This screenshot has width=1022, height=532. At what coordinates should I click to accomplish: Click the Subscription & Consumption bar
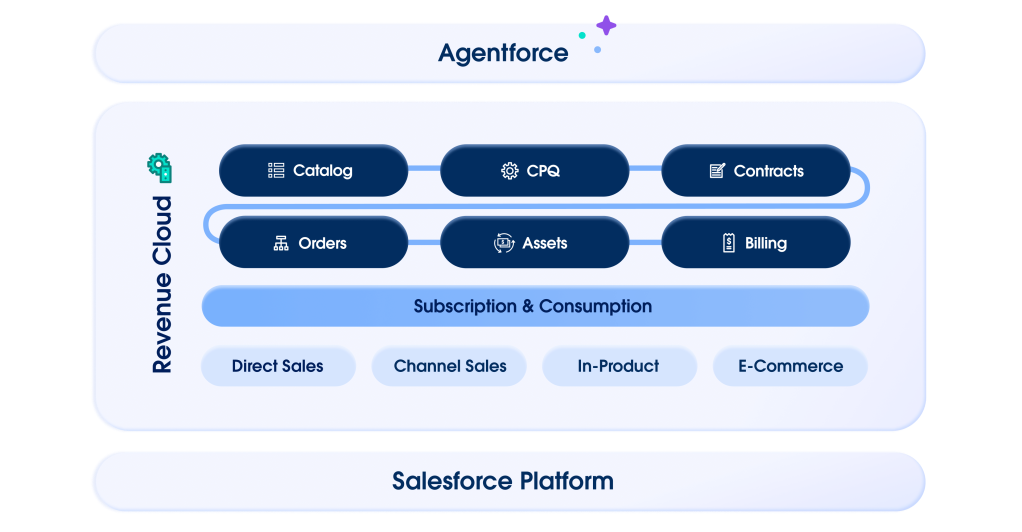(534, 306)
